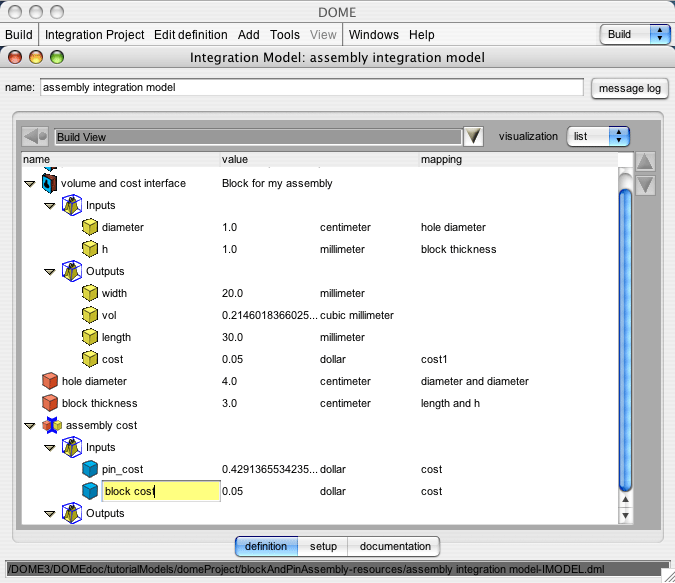
Task: Click the Inputs group icon under assembly cost
Action: [71, 447]
